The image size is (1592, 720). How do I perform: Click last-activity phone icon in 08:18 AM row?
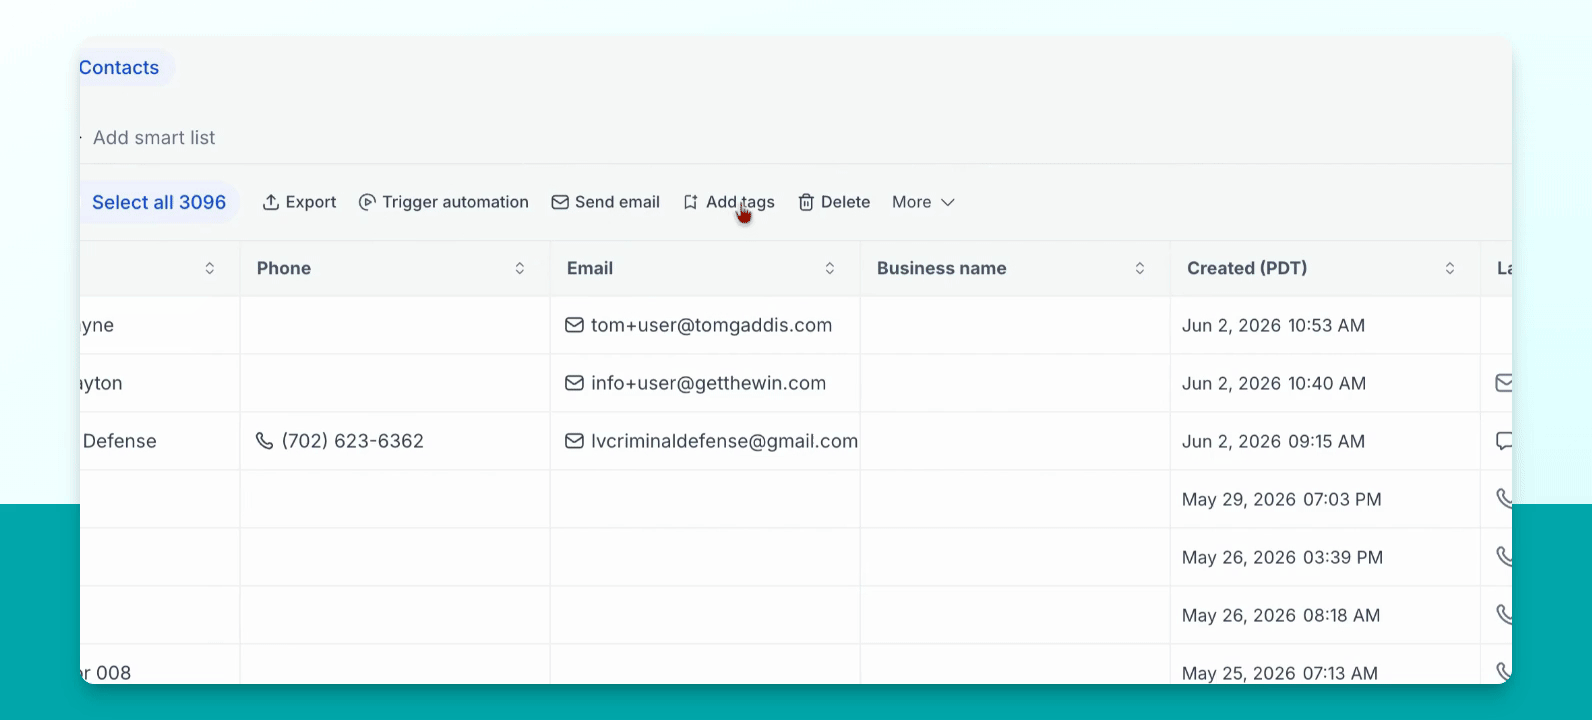point(1503,614)
